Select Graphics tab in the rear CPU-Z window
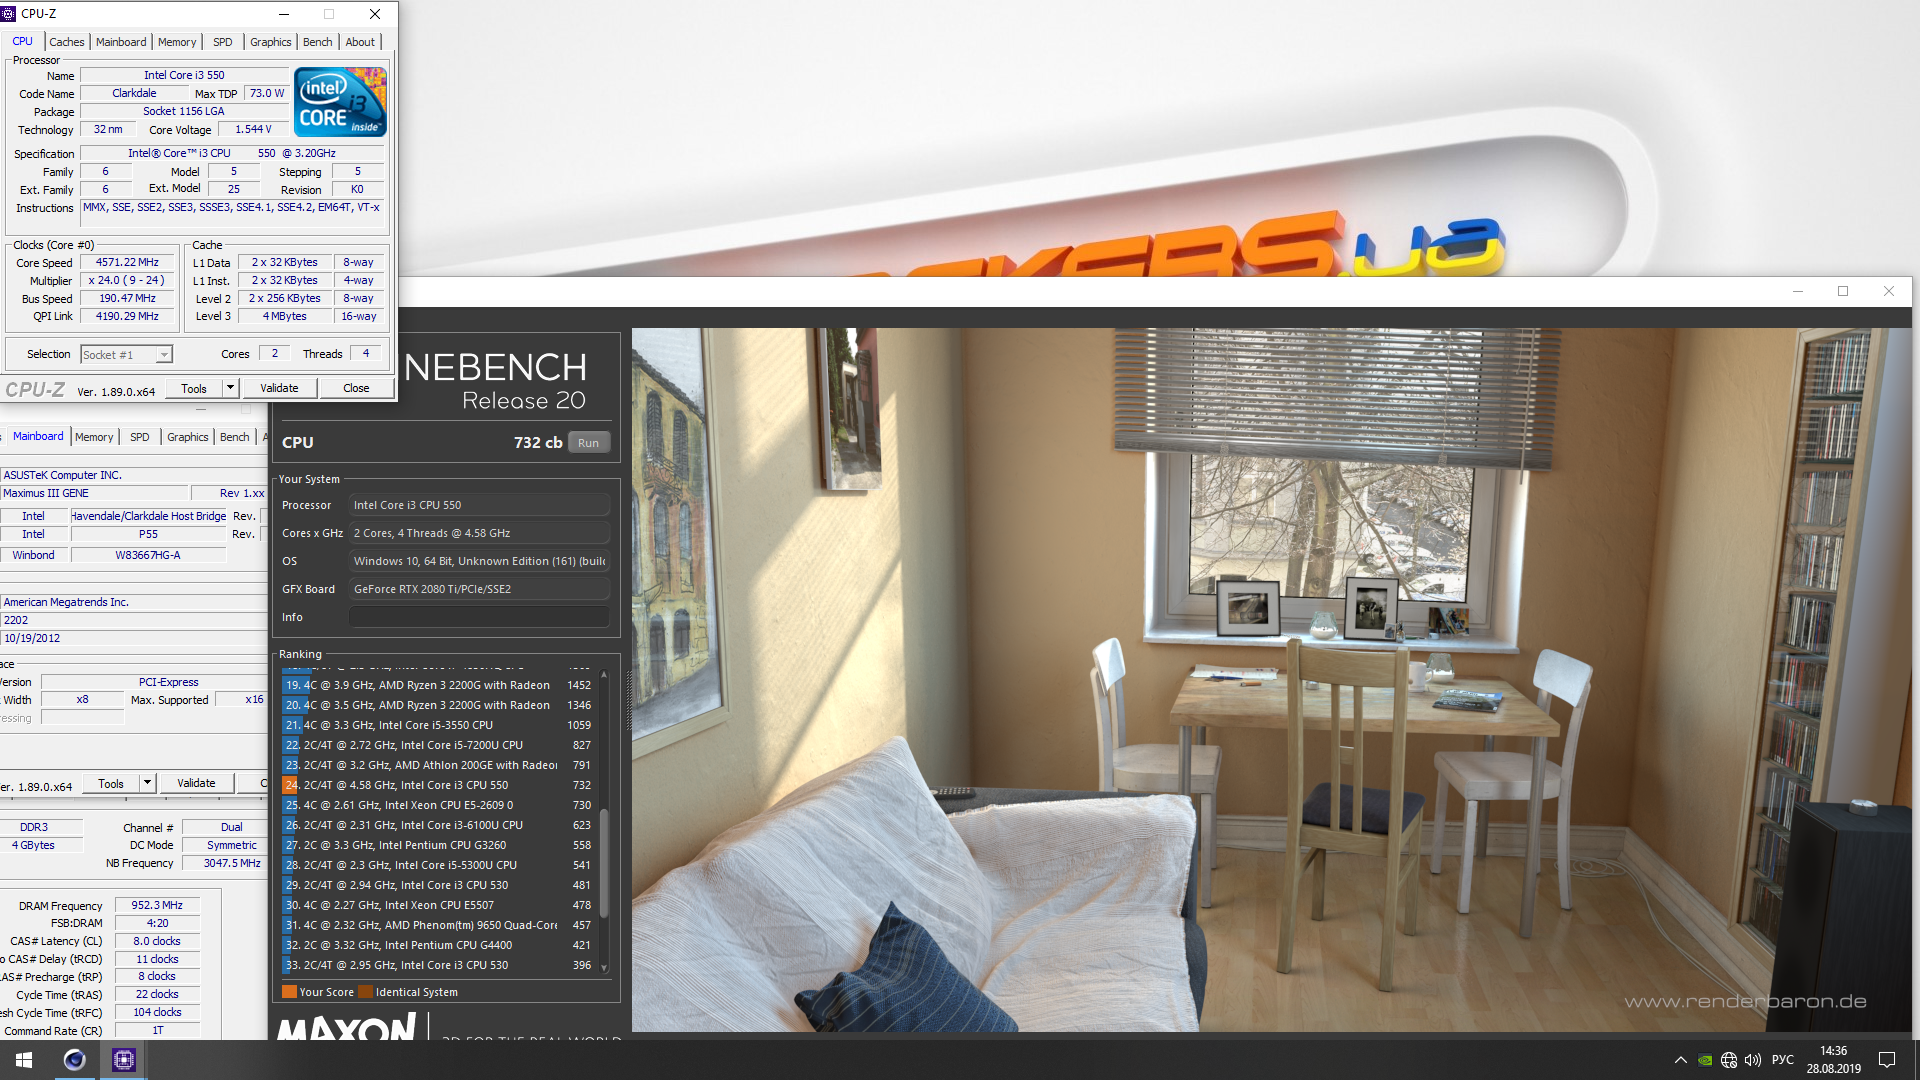Viewport: 1920px width, 1080px height. click(x=188, y=437)
